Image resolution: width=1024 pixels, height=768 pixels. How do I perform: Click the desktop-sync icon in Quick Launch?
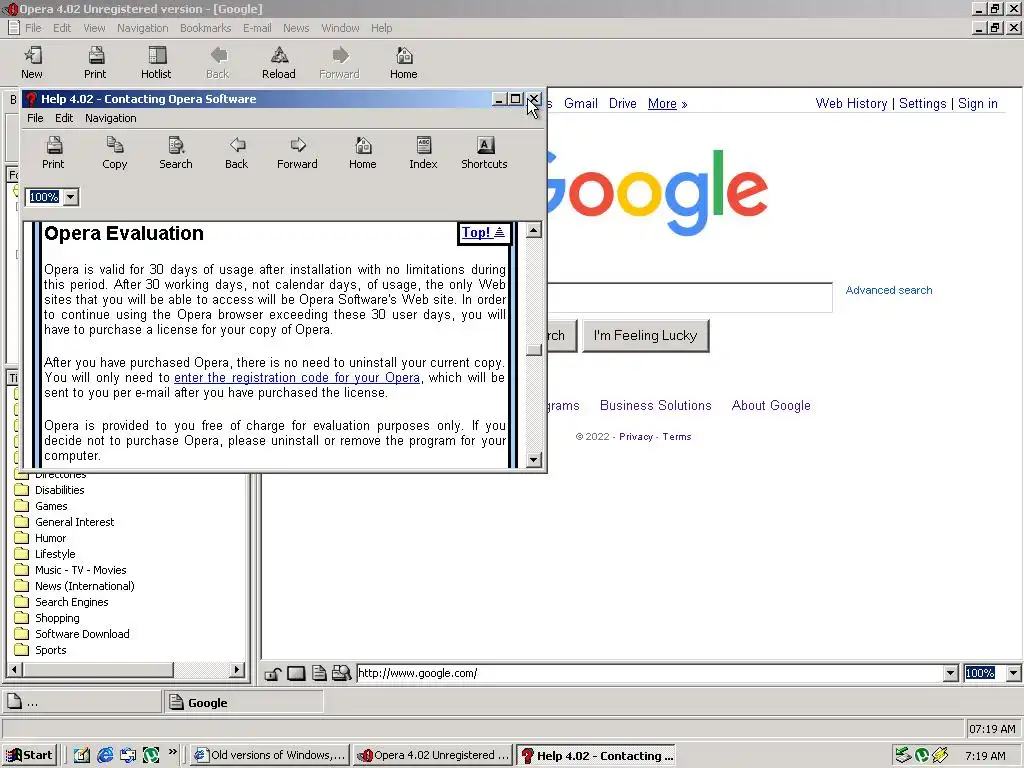[128, 756]
